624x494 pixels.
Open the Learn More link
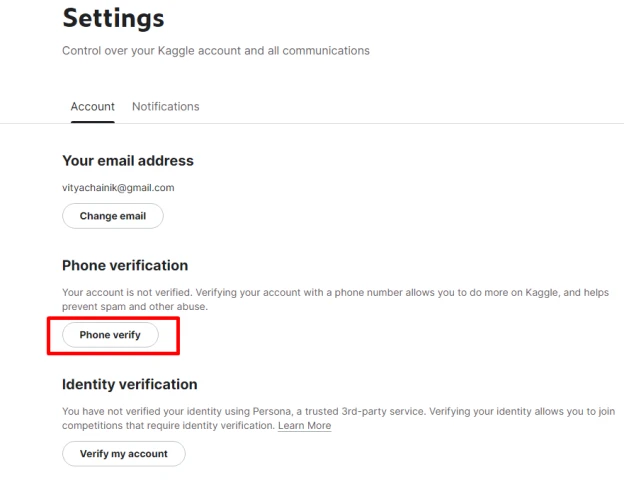point(304,426)
